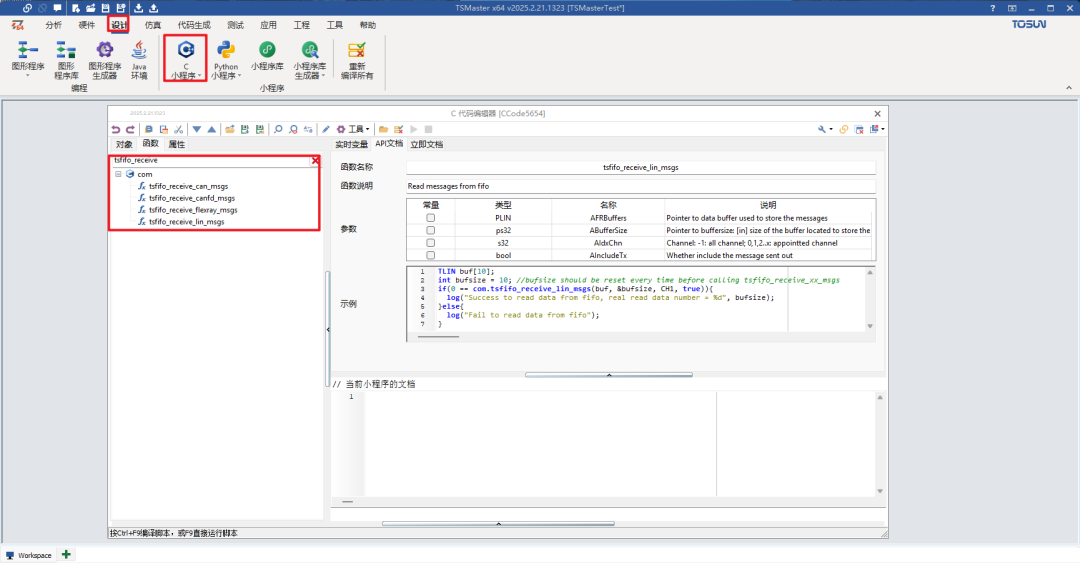Click the question mark help icon
This screenshot has height=563, width=1080.
(993, 8)
